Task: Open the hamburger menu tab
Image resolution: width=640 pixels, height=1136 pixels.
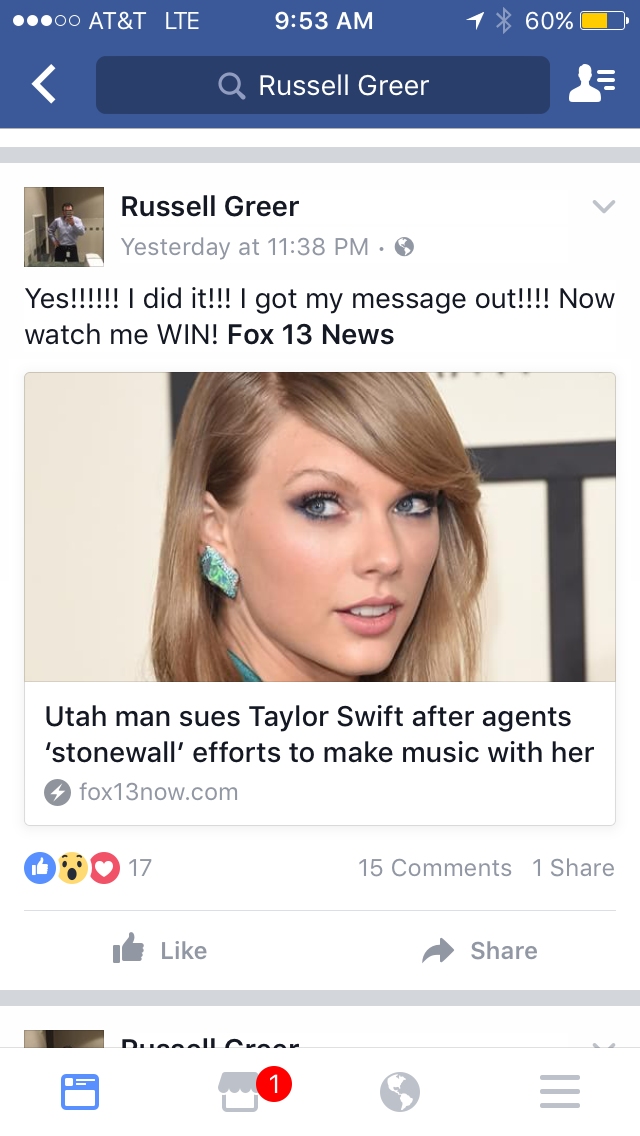Action: [560, 1092]
